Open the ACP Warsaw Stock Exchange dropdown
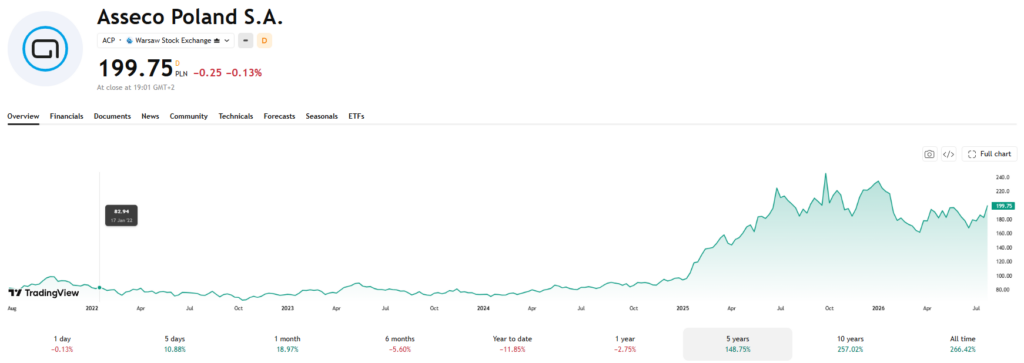The width and height of the screenshot is (1024, 363). (x=166, y=40)
